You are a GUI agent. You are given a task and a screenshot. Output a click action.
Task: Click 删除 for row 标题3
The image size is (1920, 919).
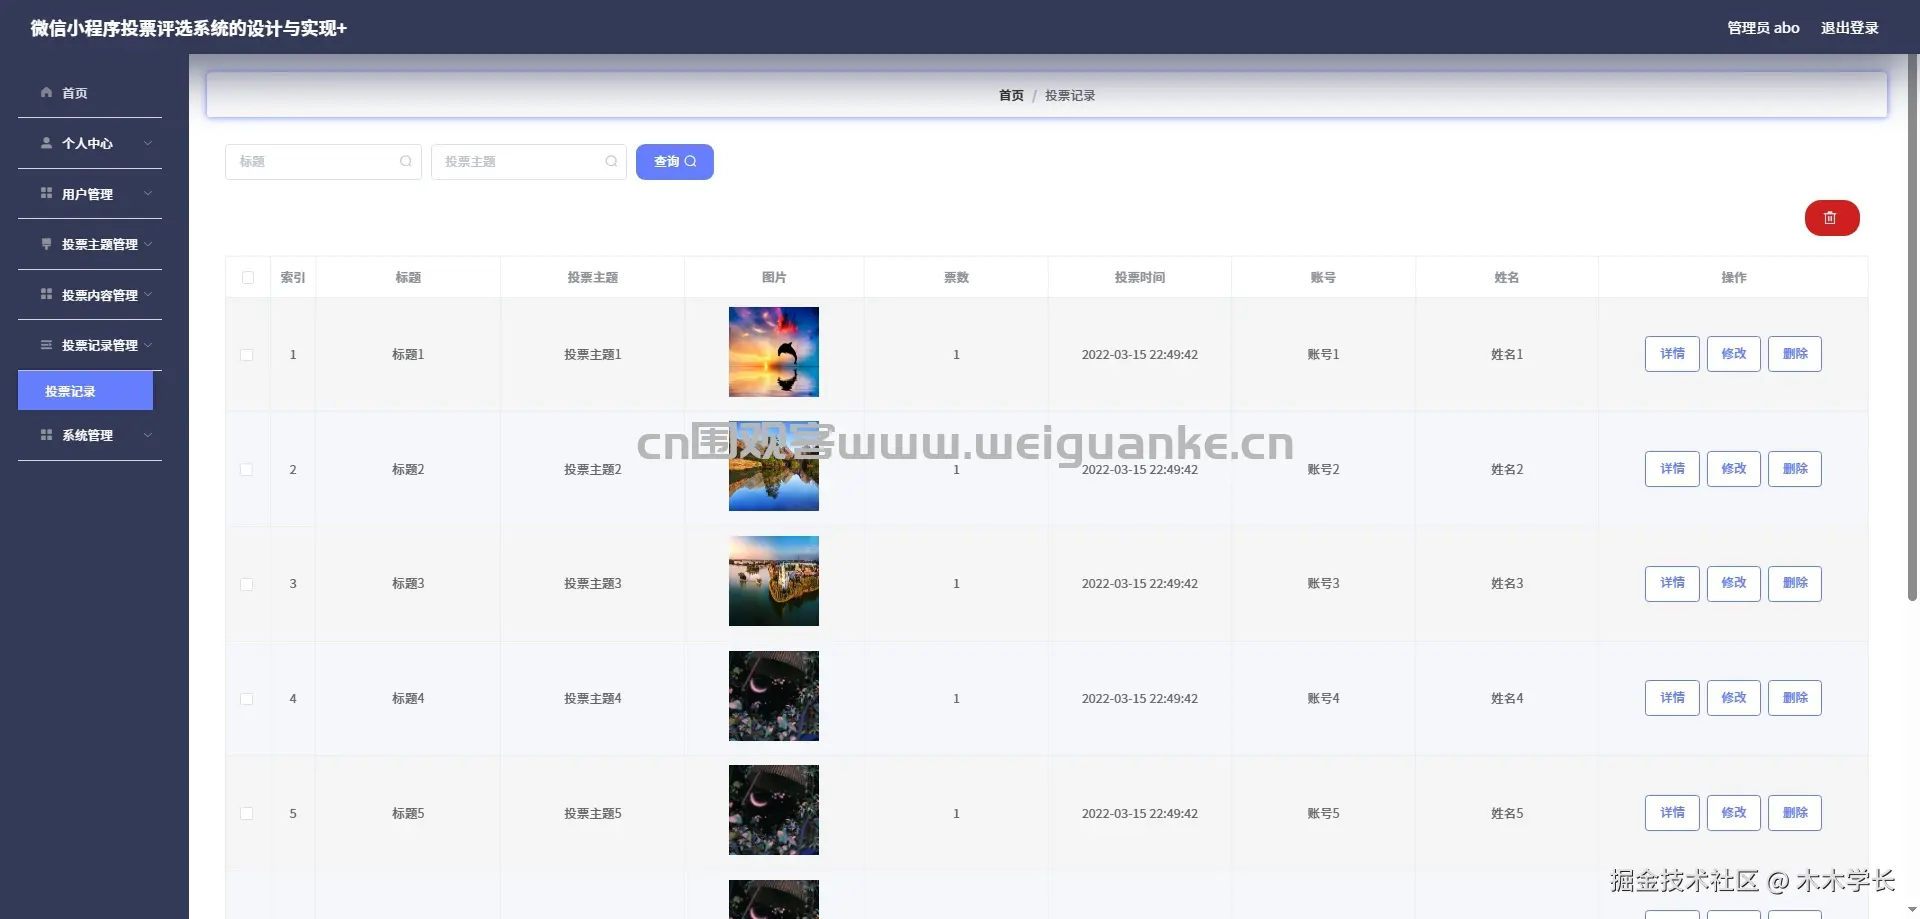click(1795, 583)
